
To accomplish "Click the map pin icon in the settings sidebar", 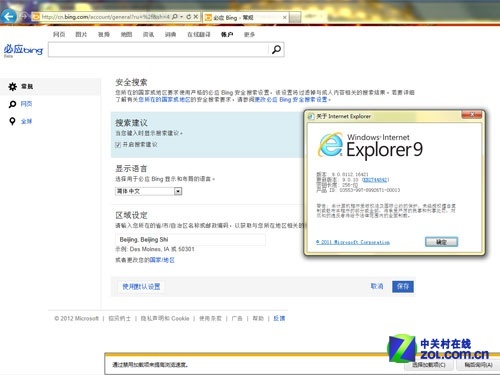I will [x=12, y=121].
